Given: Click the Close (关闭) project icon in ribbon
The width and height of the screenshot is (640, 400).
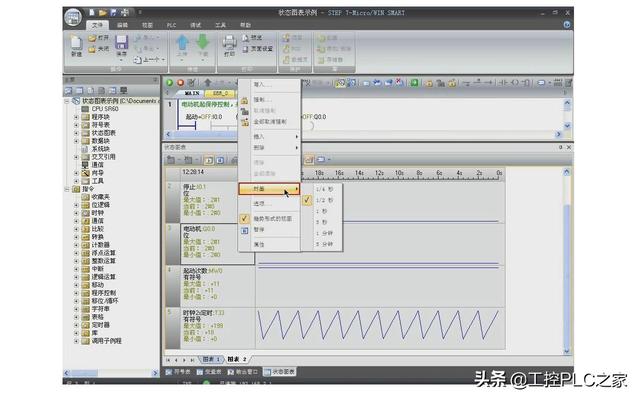Looking at the screenshot, I should (x=93, y=49).
